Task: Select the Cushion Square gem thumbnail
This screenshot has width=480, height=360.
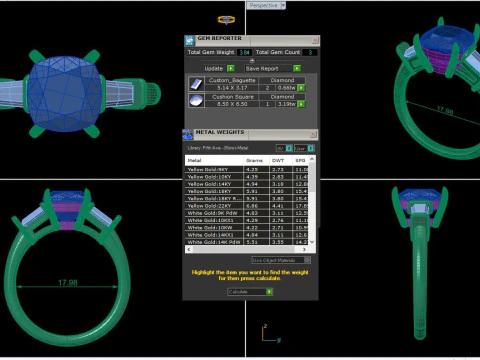Action: [x=196, y=100]
